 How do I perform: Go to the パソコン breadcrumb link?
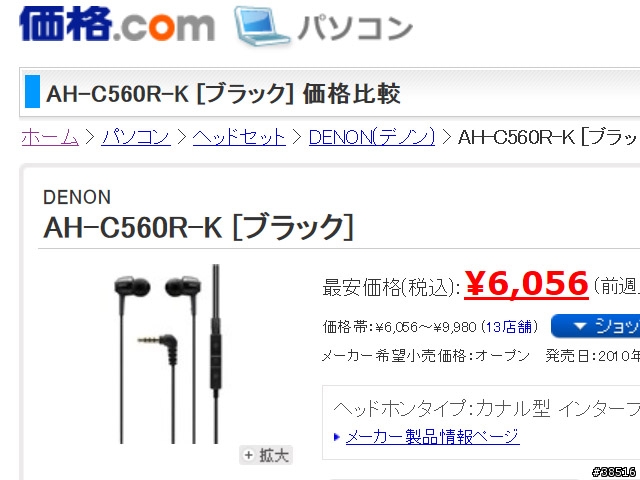coord(136,137)
